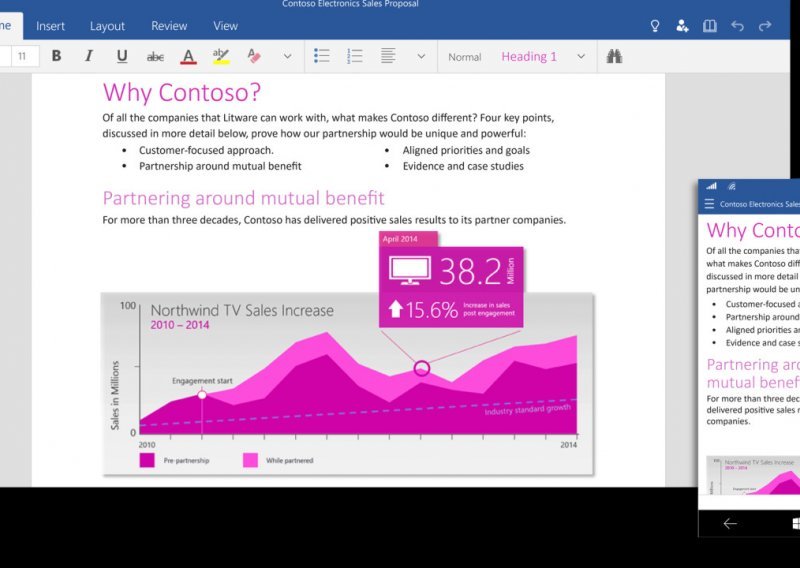Toggle Bold formatting
This screenshot has width=800, height=568.
(57, 56)
